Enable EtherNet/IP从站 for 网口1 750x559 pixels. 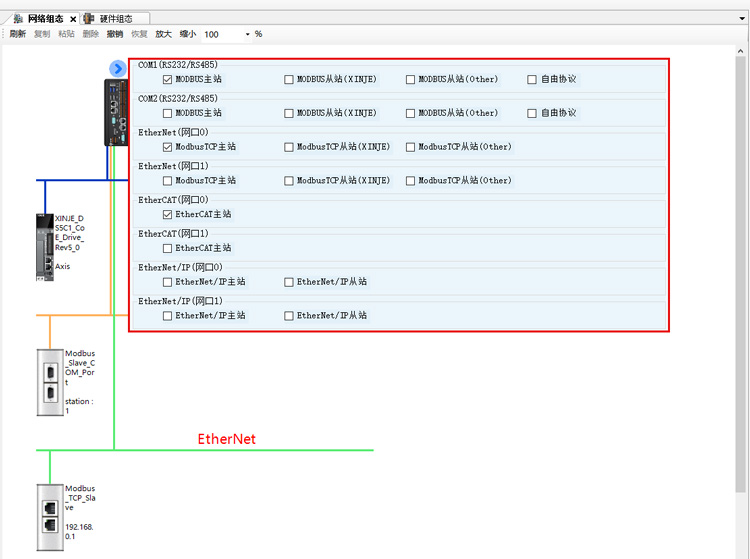click(288, 316)
